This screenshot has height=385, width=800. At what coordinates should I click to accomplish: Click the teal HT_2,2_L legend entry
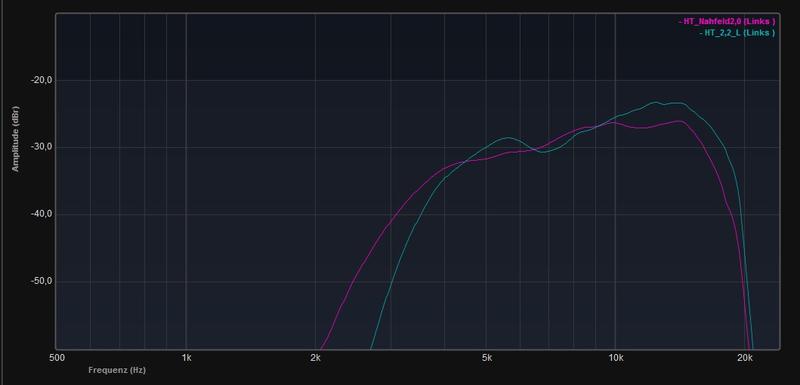737,33
